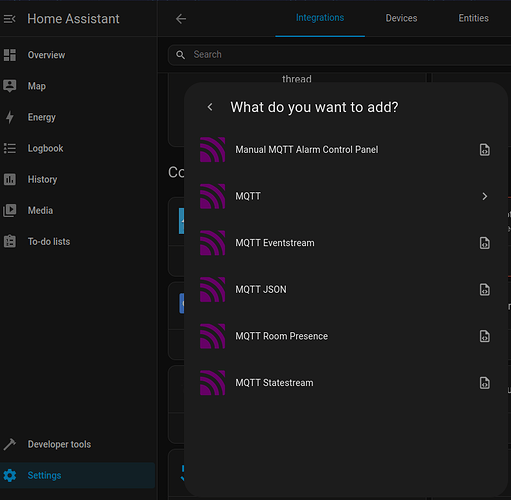The height and width of the screenshot is (500, 511).
Task: Open the Logbook list icon
Action: tap(10, 148)
